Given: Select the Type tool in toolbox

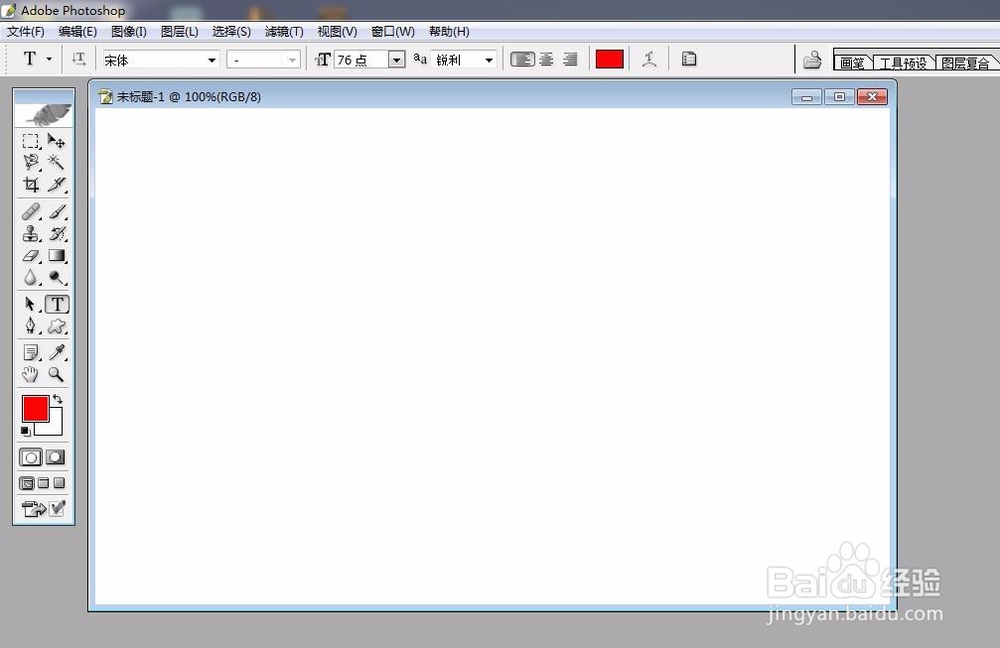Looking at the screenshot, I should tap(57, 304).
